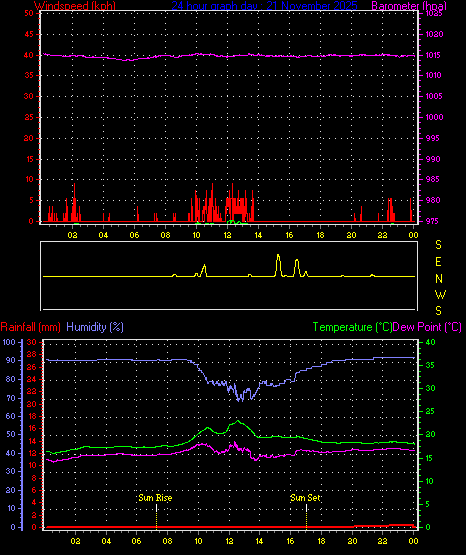Click the 975 barometer axis value
Screen dimensions: 466x555
[433, 221]
